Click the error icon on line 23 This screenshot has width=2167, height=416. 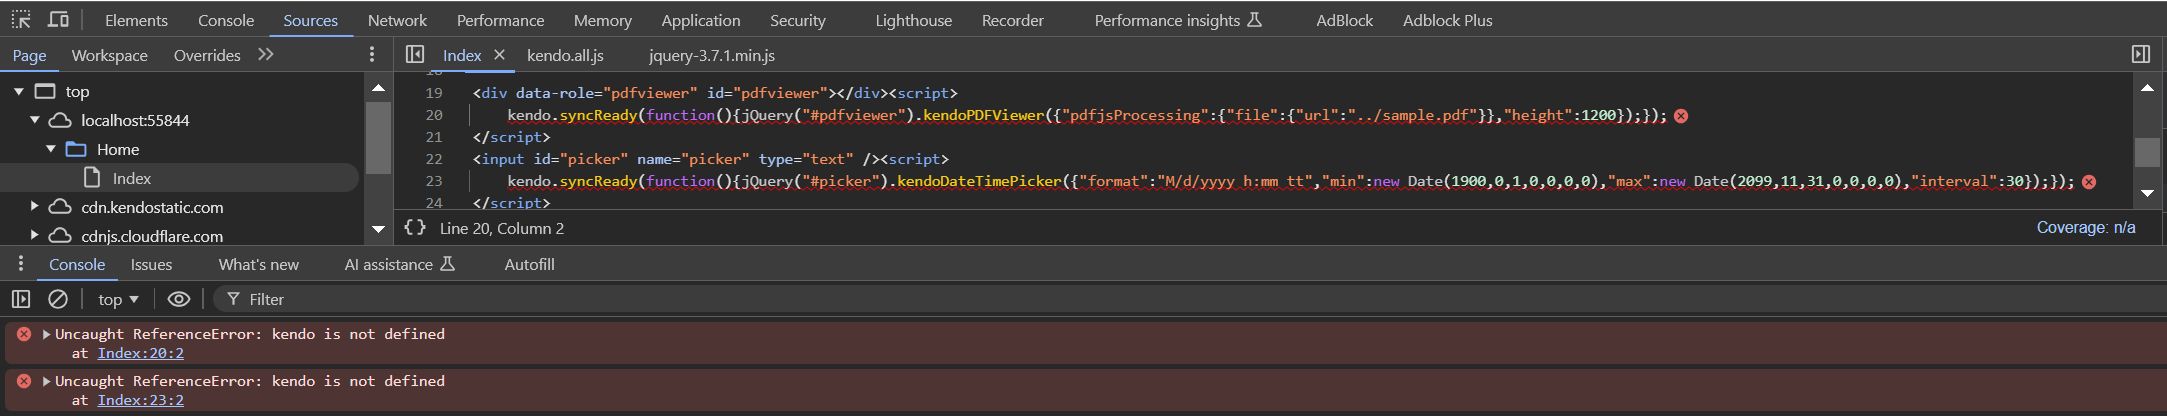[x=2089, y=182]
